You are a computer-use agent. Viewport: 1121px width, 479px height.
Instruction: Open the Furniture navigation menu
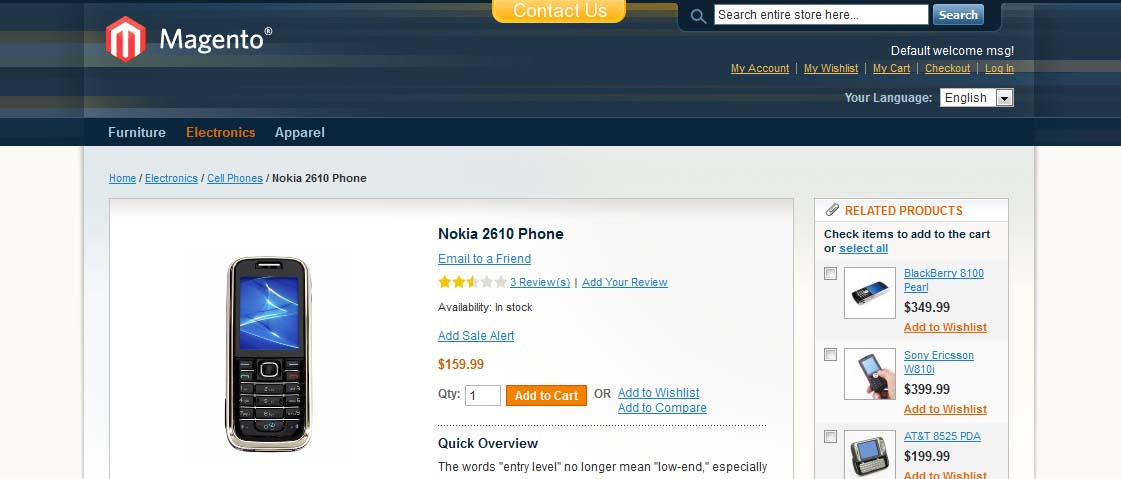click(137, 132)
